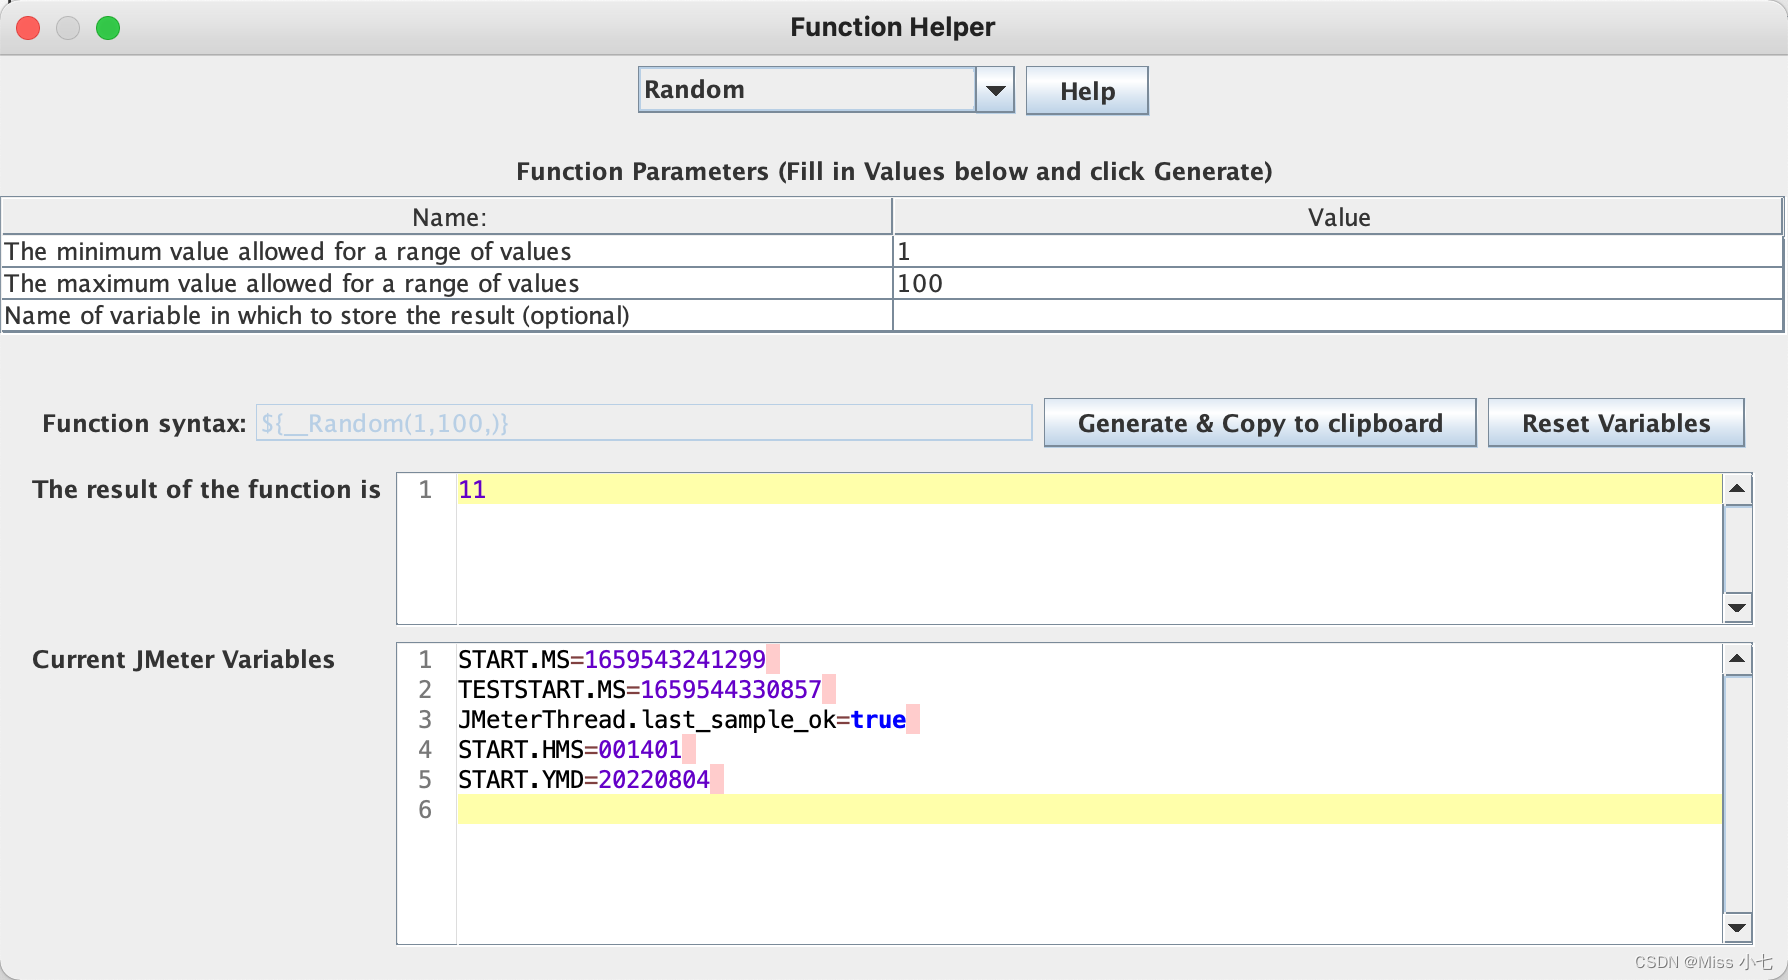Image resolution: width=1788 pixels, height=980 pixels.
Task: Click the Value column header
Action: (x=1338, y=217)
